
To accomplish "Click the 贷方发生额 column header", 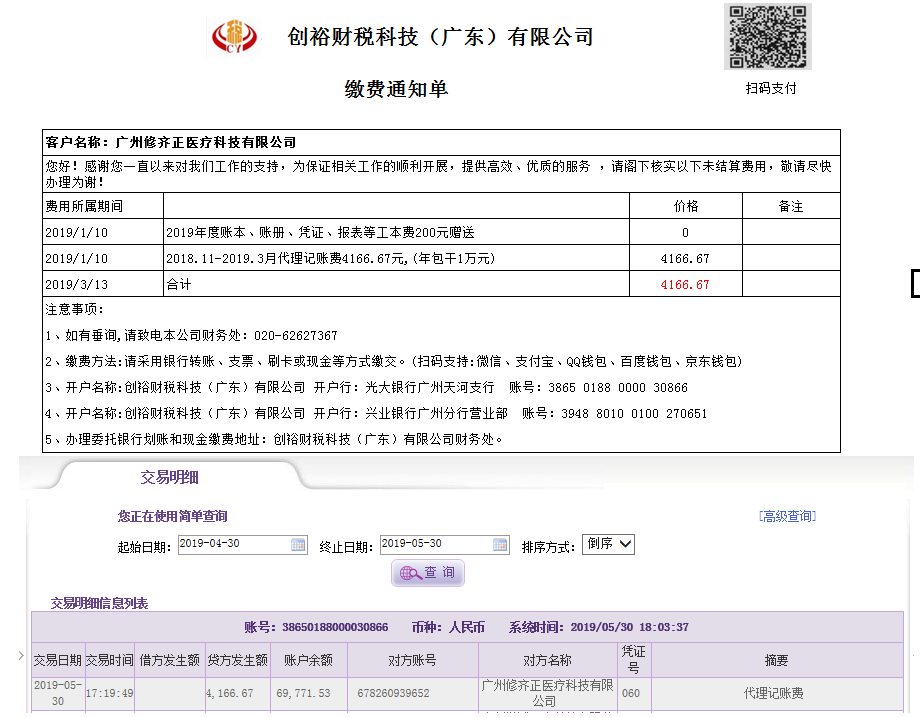I will 238,661.
